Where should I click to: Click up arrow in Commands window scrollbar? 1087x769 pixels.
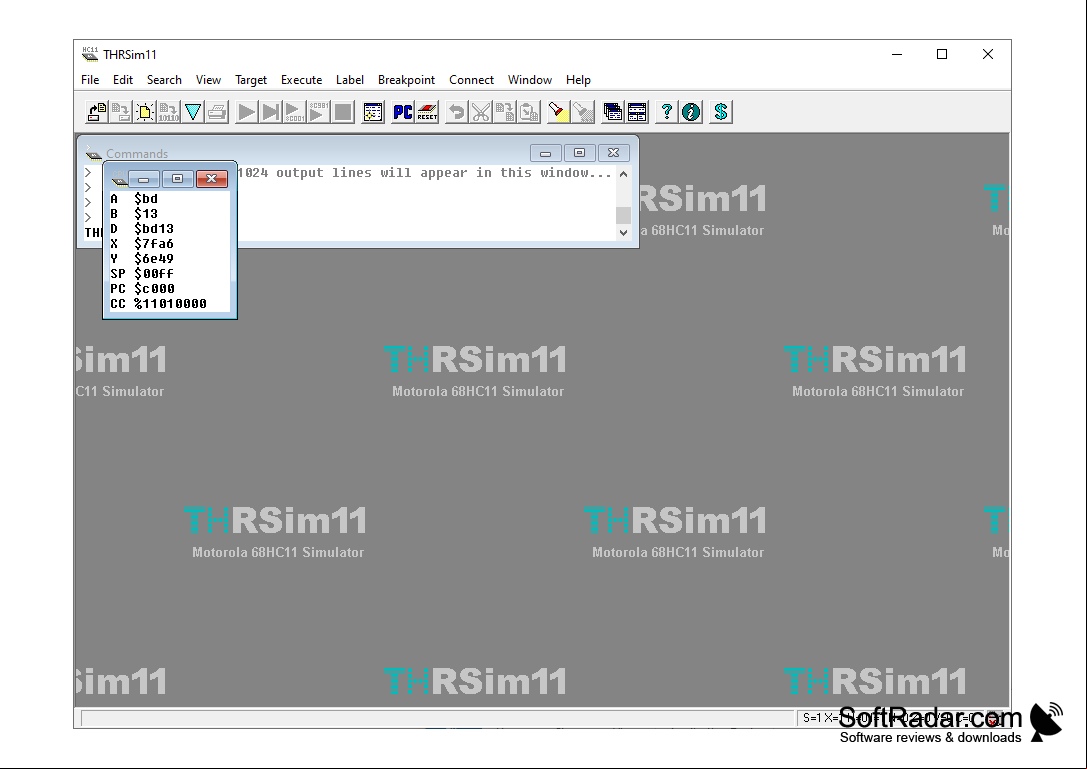click(x=623, y=174)
